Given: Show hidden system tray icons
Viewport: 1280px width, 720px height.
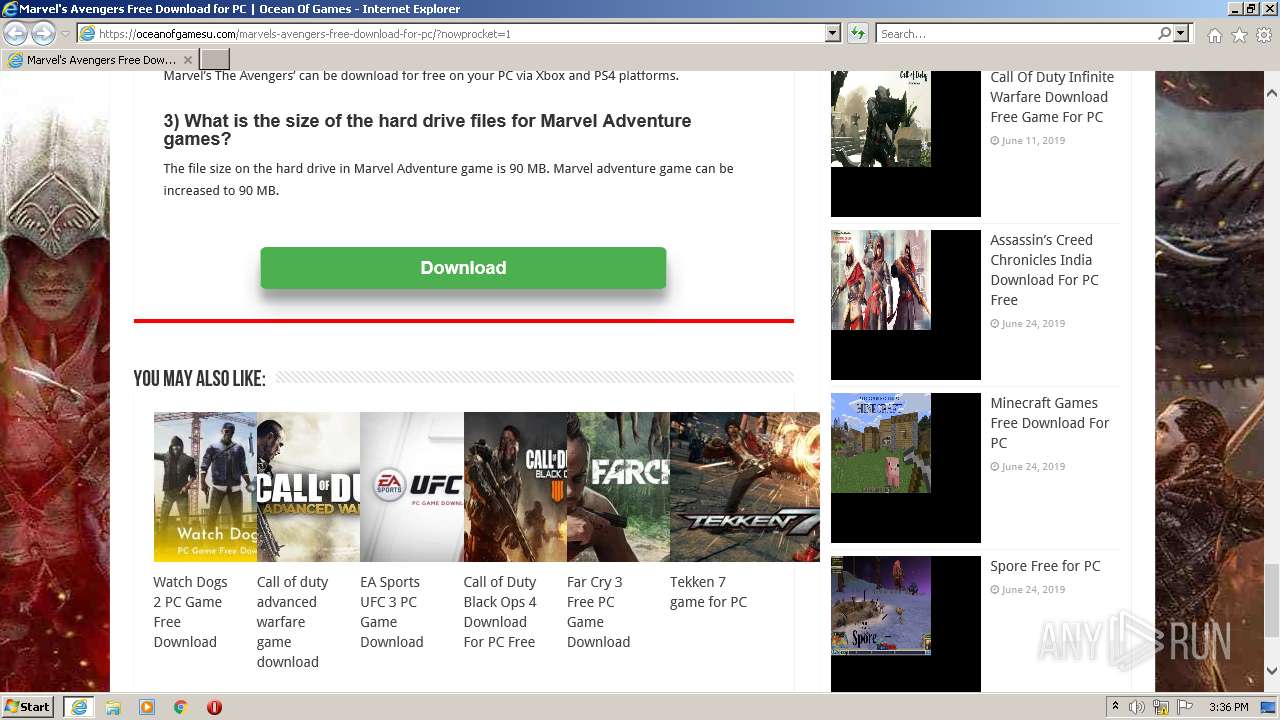Looking at the screenshot, I should (x=1115, y=707).
